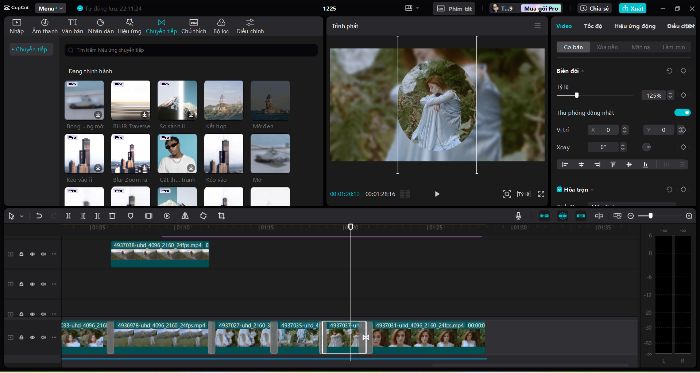Open the Chuyển tiếp transitions panel

(x=162, y=26)
